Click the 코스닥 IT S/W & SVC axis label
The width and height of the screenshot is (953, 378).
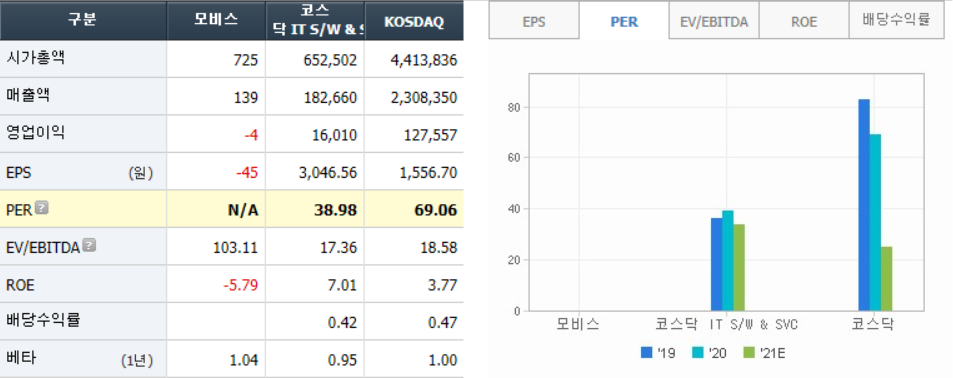click(726, 324)
